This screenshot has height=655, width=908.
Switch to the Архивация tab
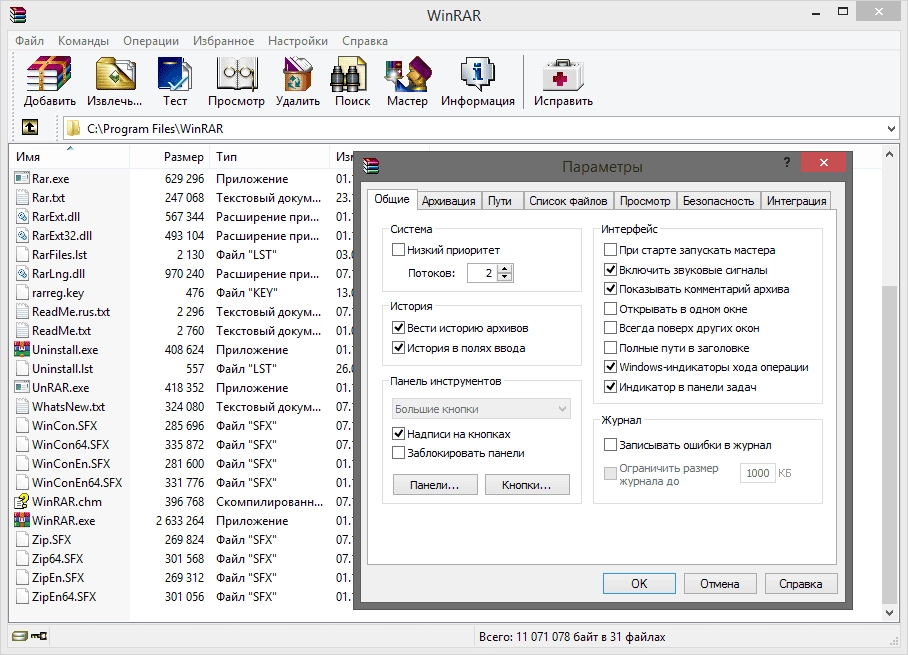[448, 200]
